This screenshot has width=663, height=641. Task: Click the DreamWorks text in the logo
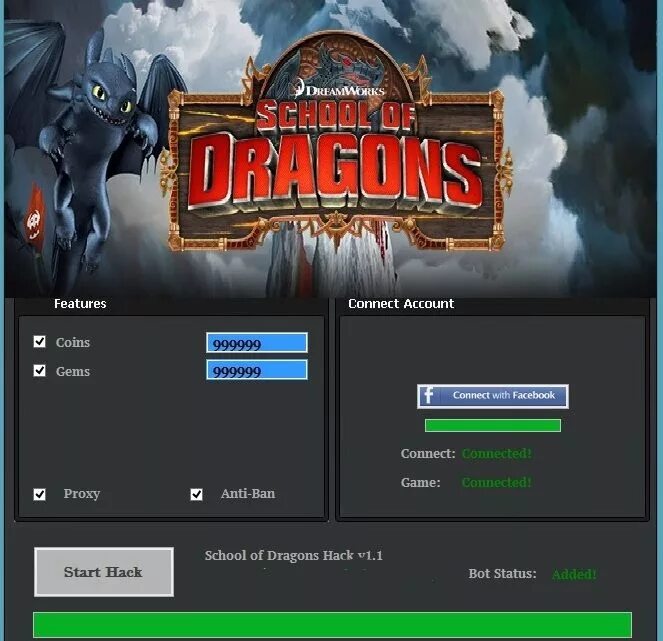(341, 90)
